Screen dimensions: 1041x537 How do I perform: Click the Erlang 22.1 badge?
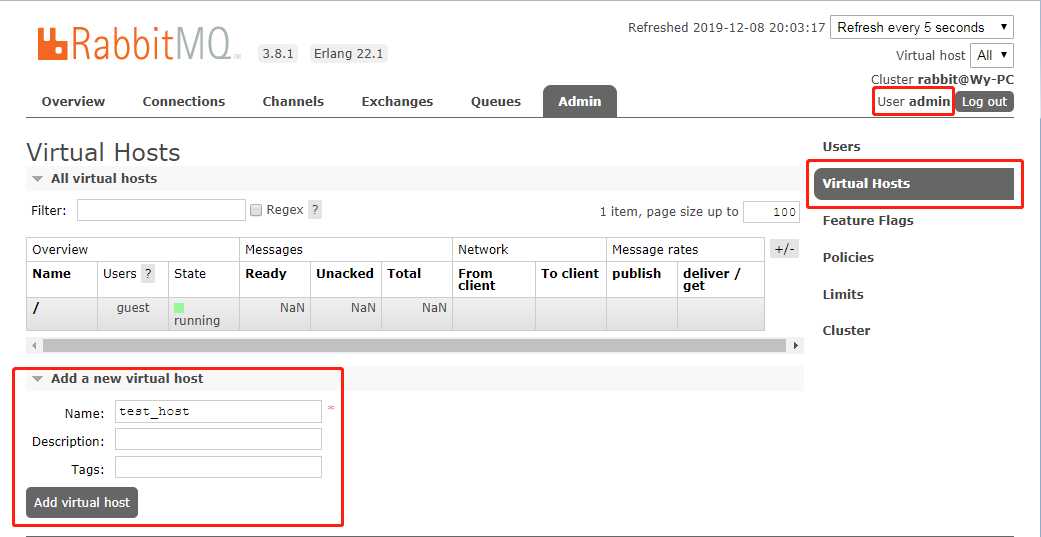point(349,54)
